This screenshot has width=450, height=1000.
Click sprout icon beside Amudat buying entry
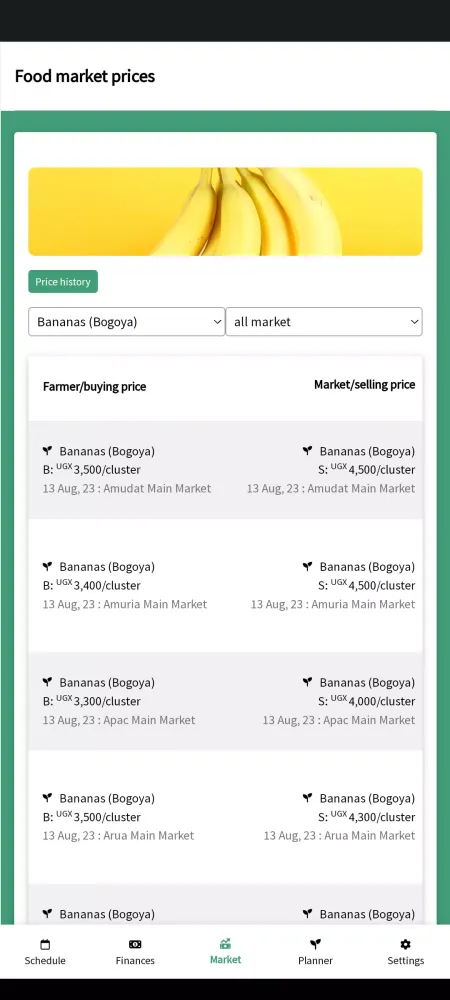(x=47, y=451)
